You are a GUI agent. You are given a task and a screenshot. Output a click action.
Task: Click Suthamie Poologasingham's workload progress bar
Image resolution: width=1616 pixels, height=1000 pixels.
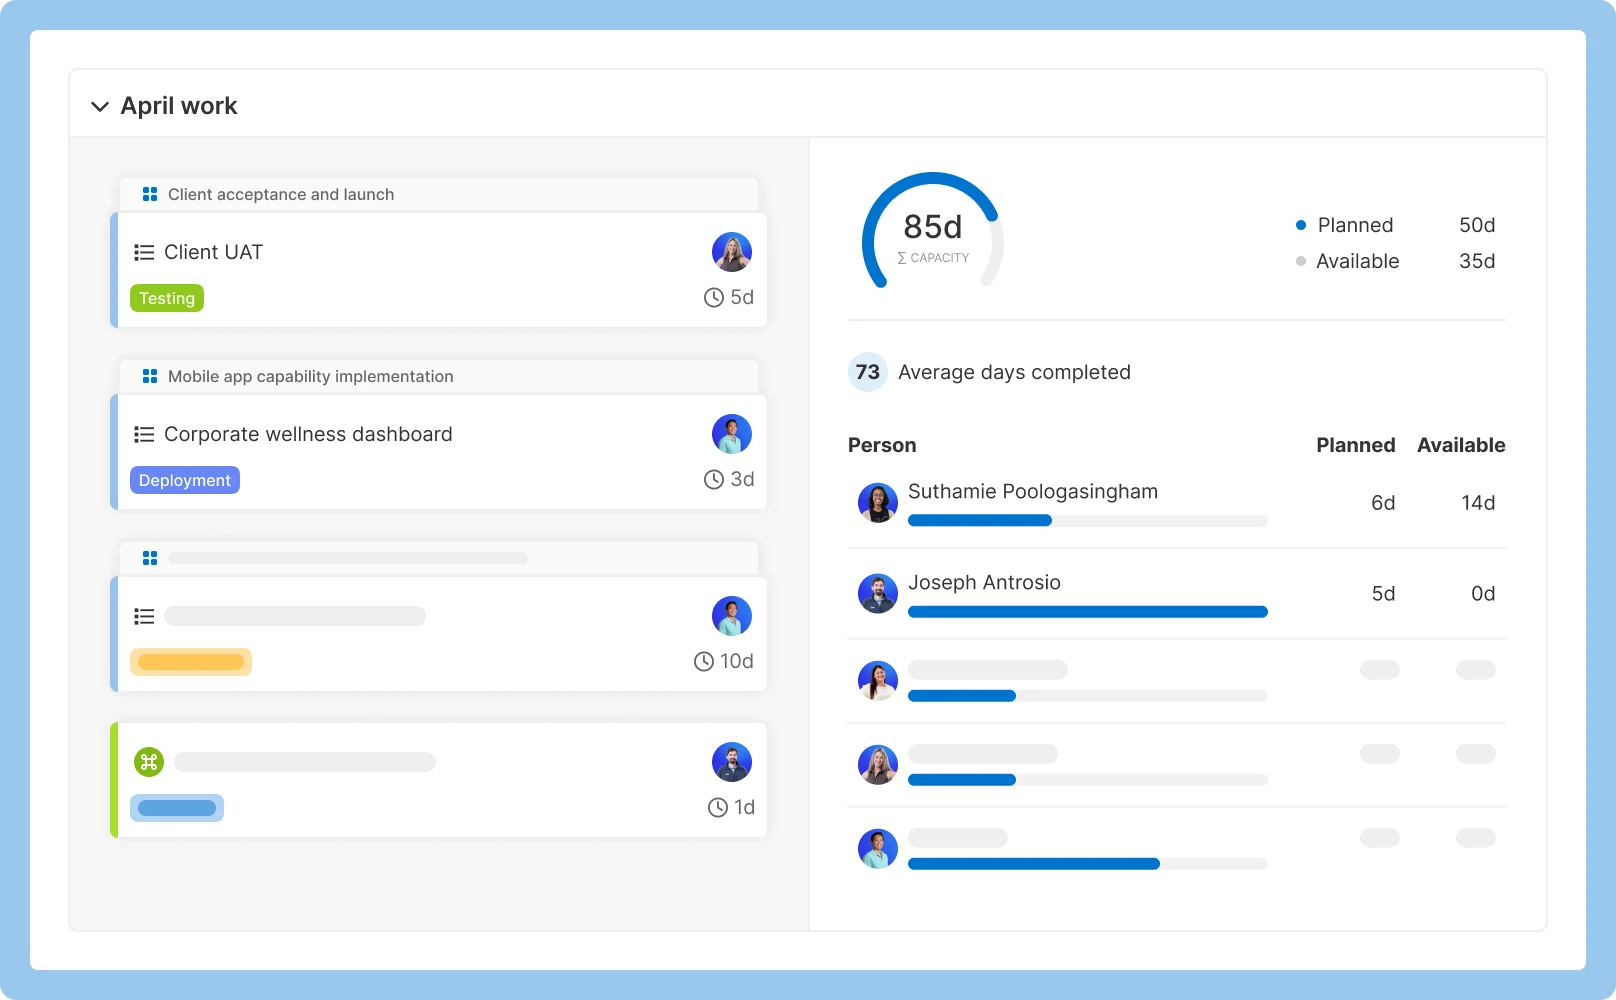click(1087, 521)
